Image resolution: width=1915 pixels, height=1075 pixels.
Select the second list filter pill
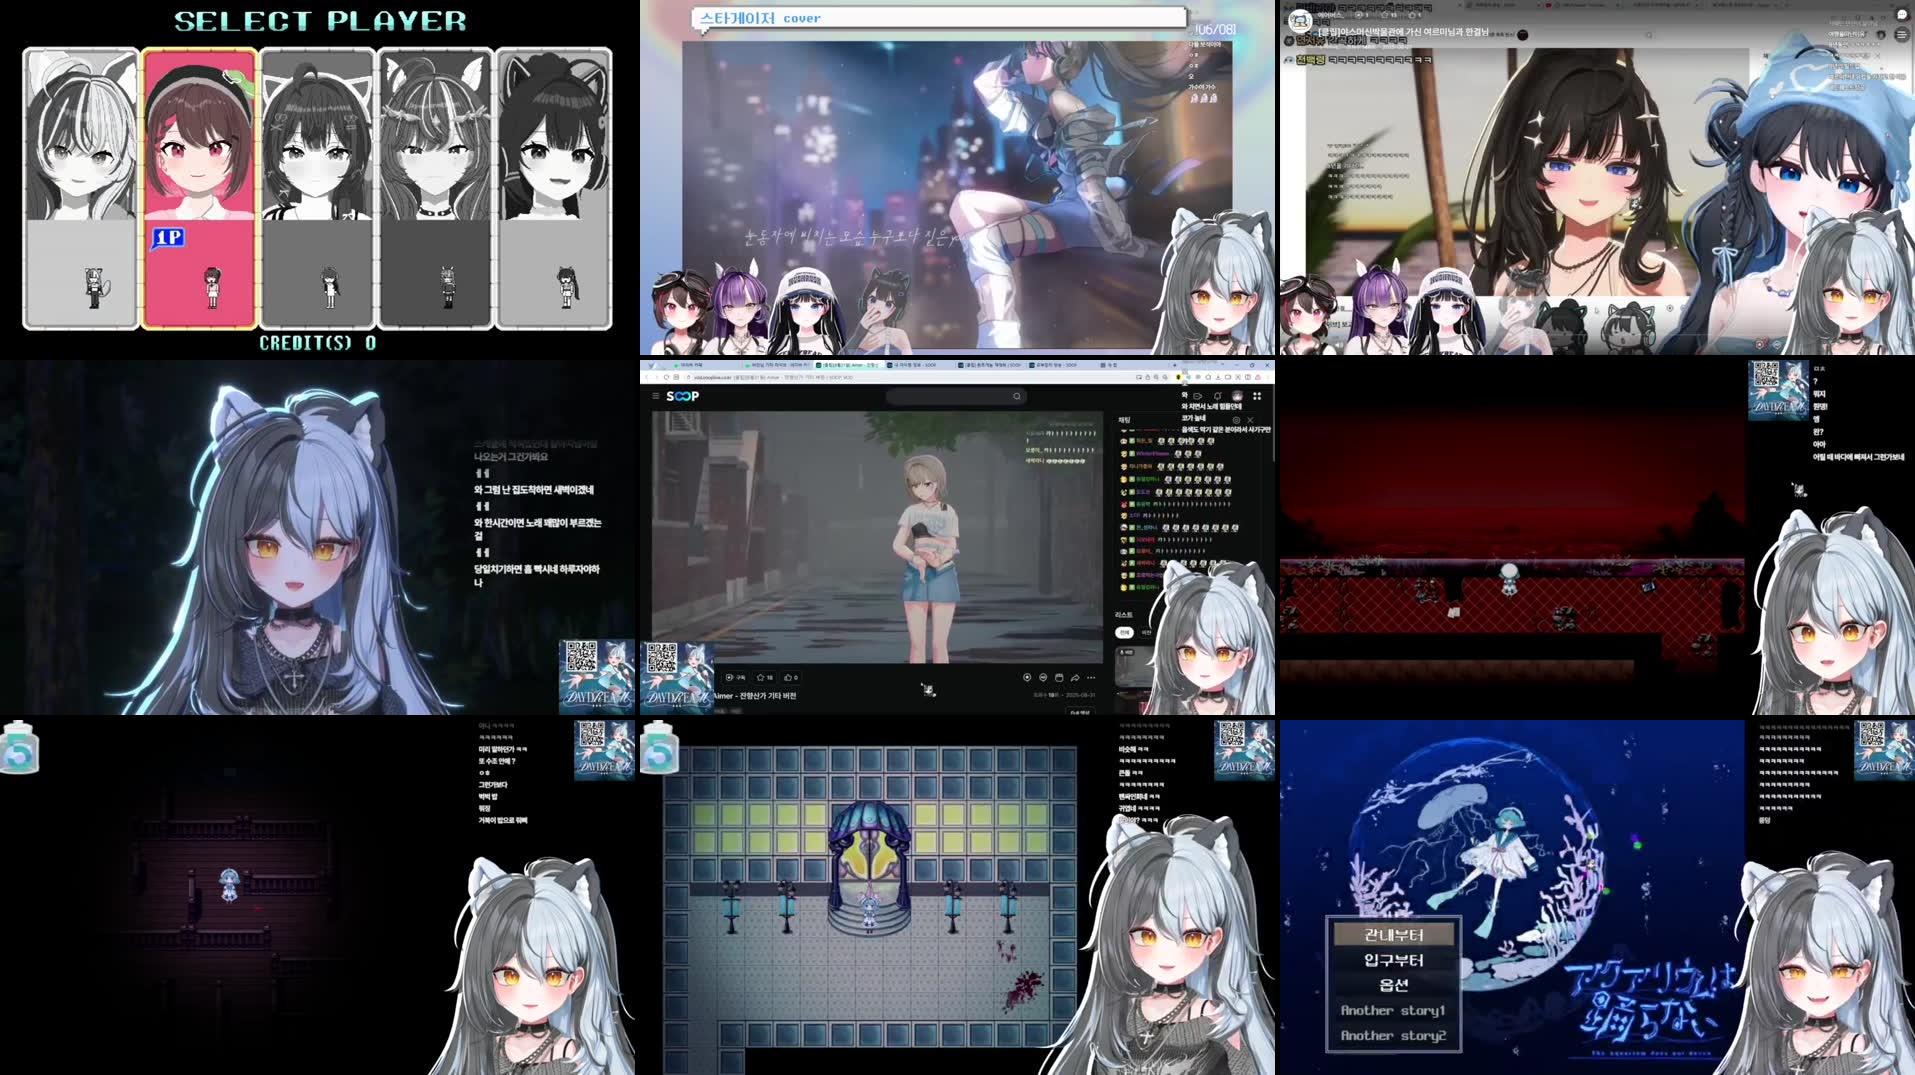(1146, 632)
